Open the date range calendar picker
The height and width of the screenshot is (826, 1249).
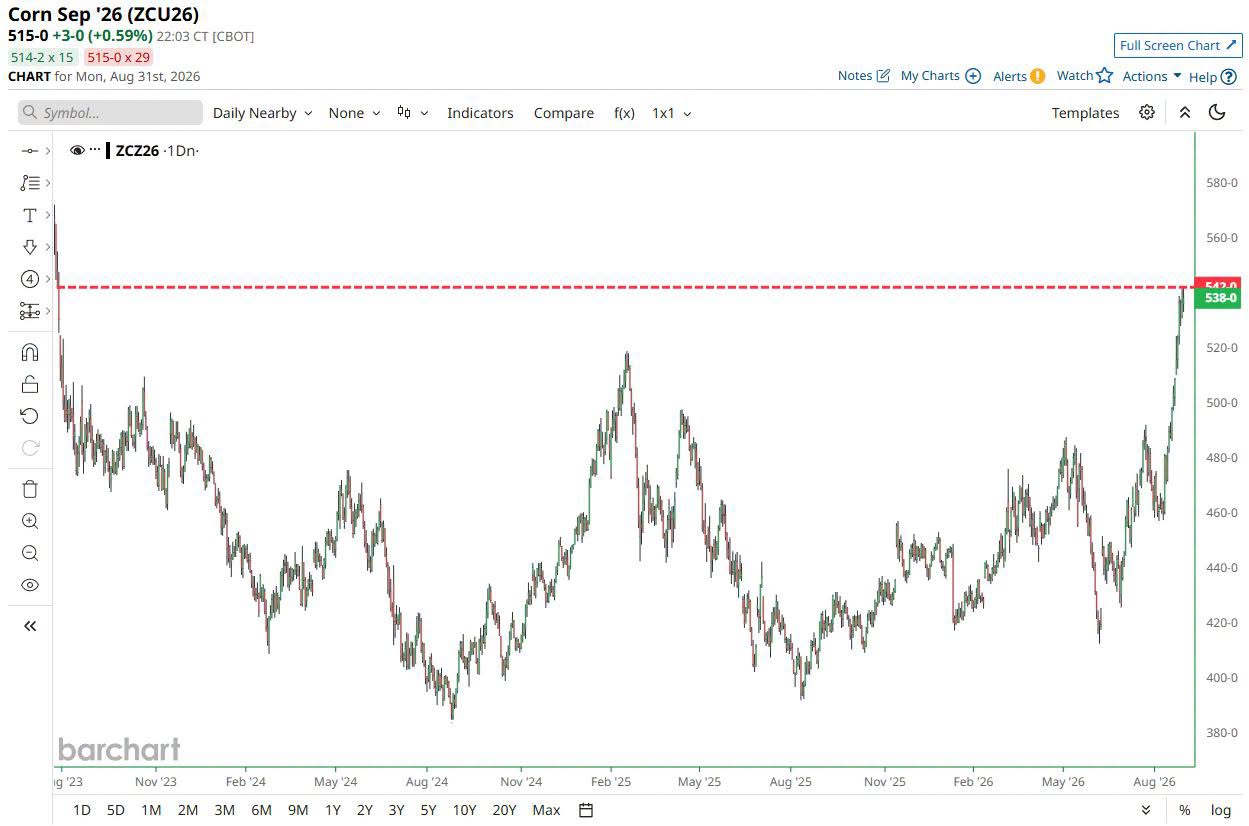(587, 810)
